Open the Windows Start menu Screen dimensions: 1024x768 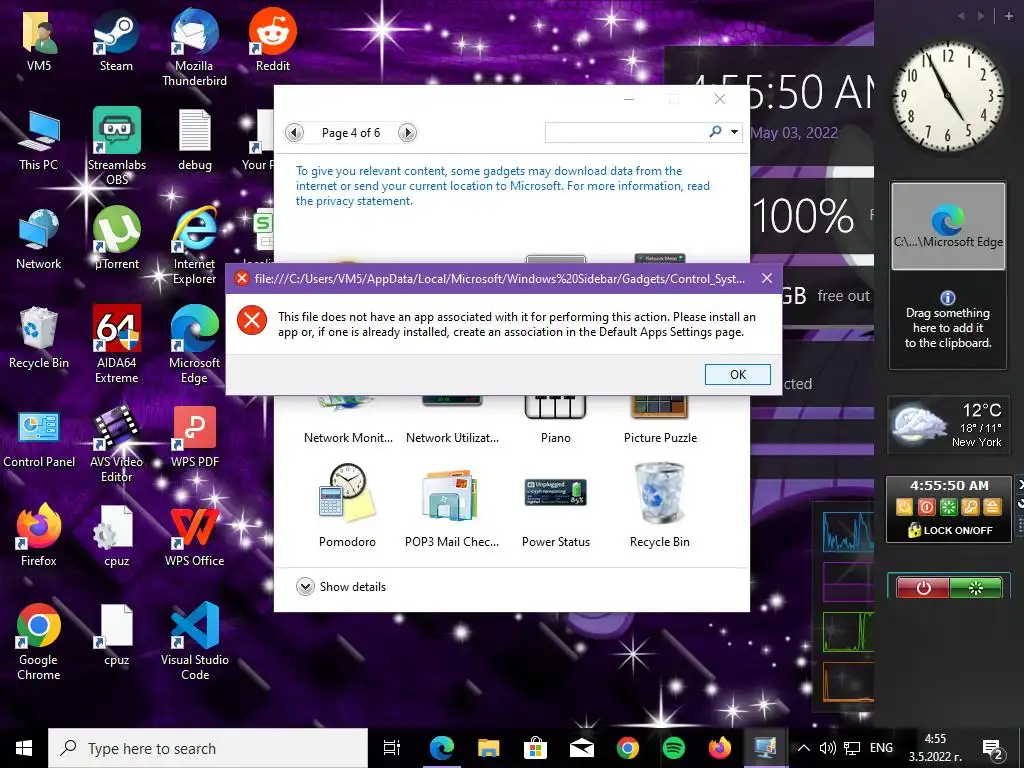[24, 748]
